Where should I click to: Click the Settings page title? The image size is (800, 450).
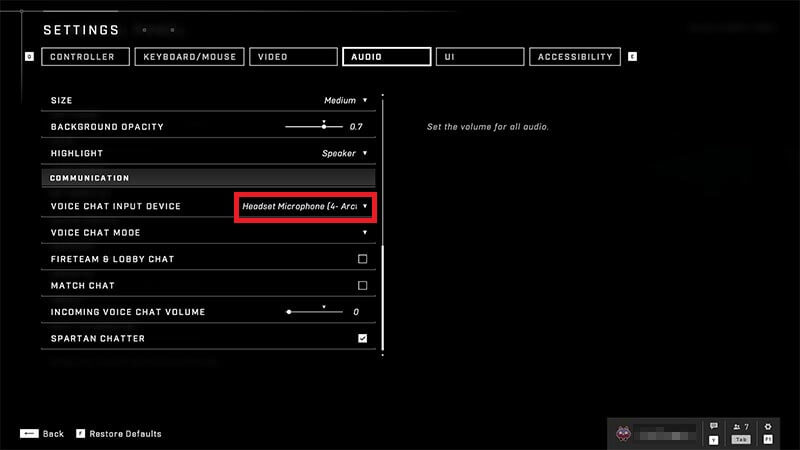[x=81, y=30]
